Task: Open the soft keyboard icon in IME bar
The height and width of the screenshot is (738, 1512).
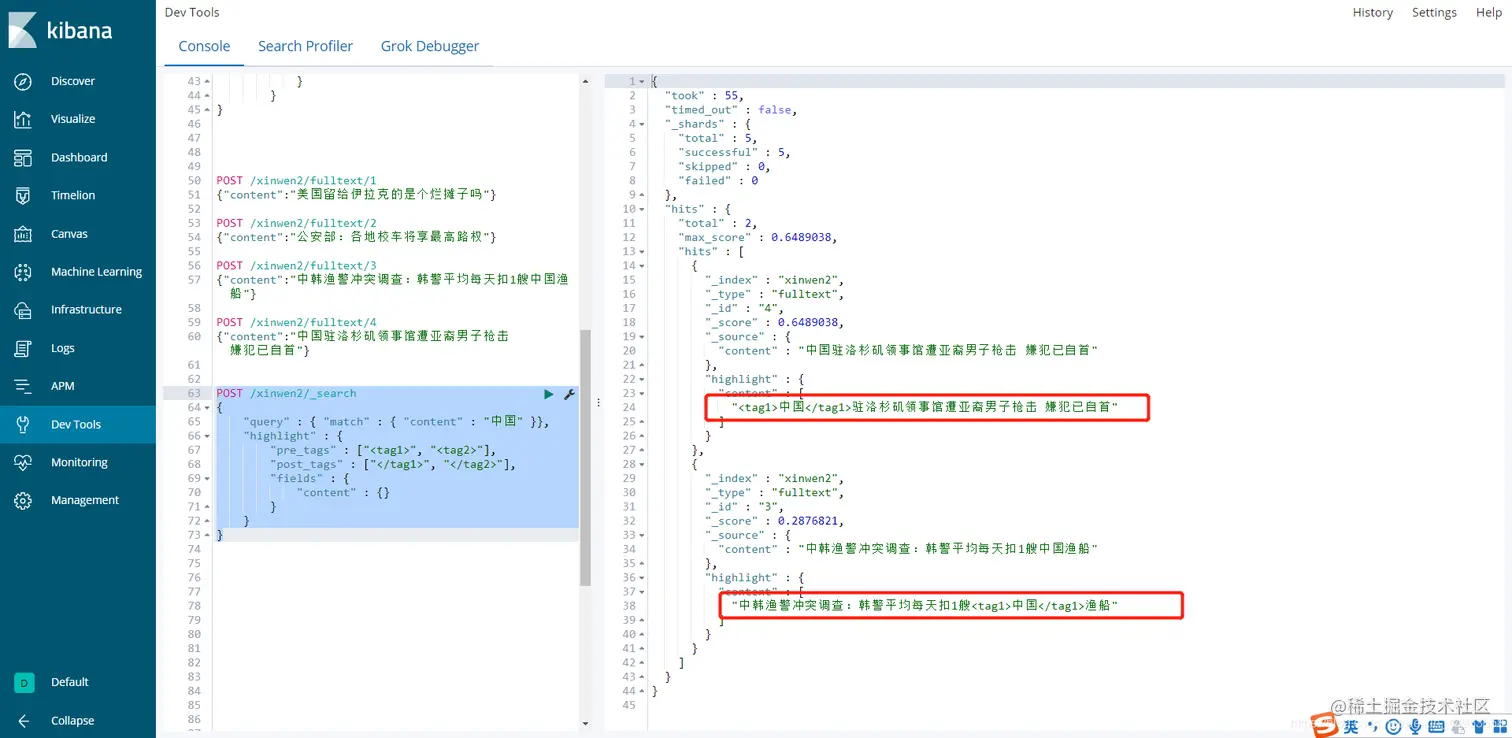Action: pyautogui.click(x=1436, y=726)
